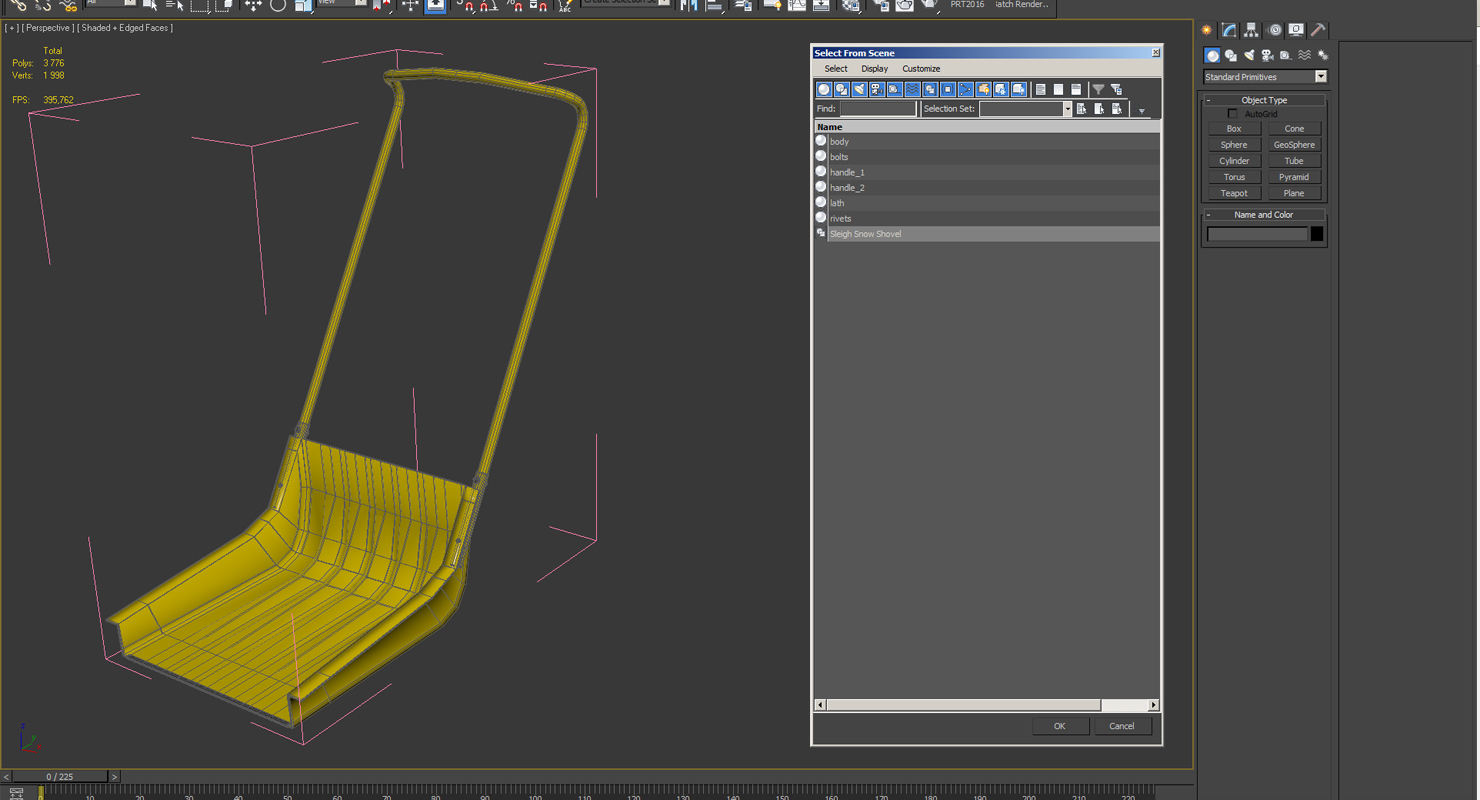Click the GeoSphere primitive button
1480x800 pixels.
(x=1294, y=145)
